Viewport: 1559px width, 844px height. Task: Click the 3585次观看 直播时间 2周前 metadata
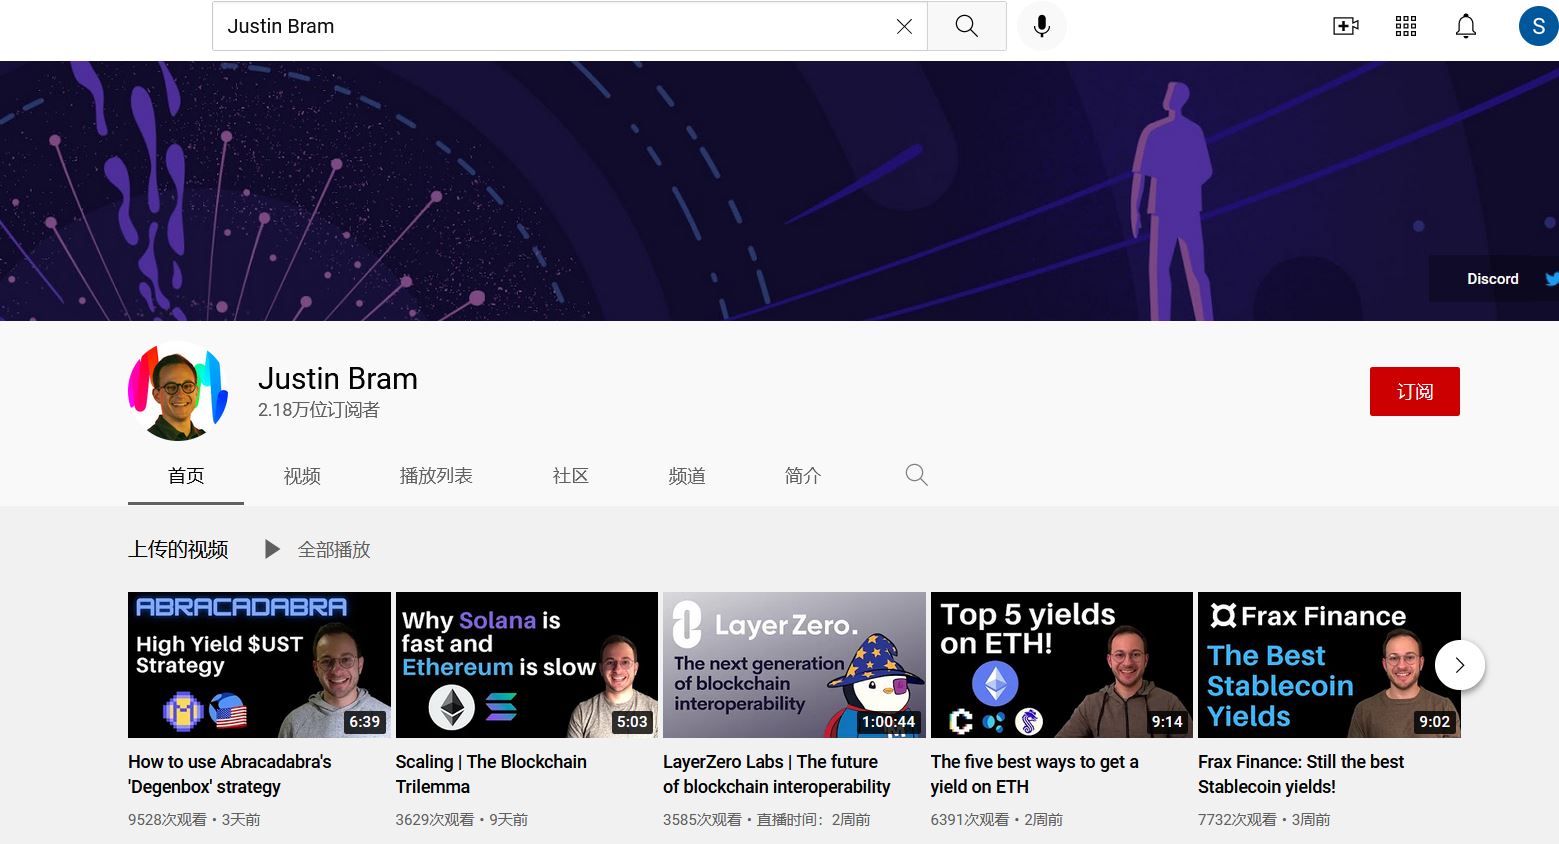click(x=767, y=819)
